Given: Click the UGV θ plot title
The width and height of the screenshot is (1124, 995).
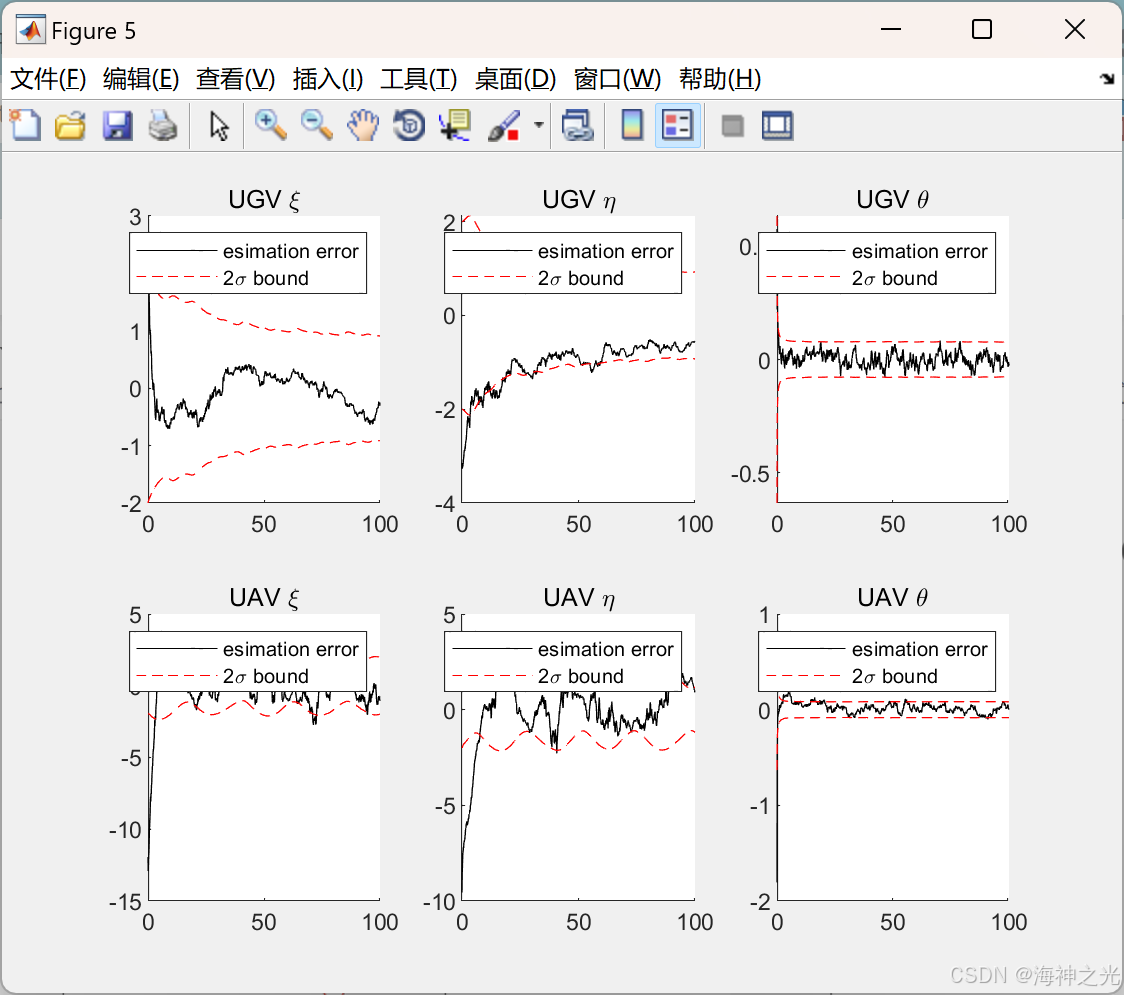Looking at the screenshot, I should point(892,199).
